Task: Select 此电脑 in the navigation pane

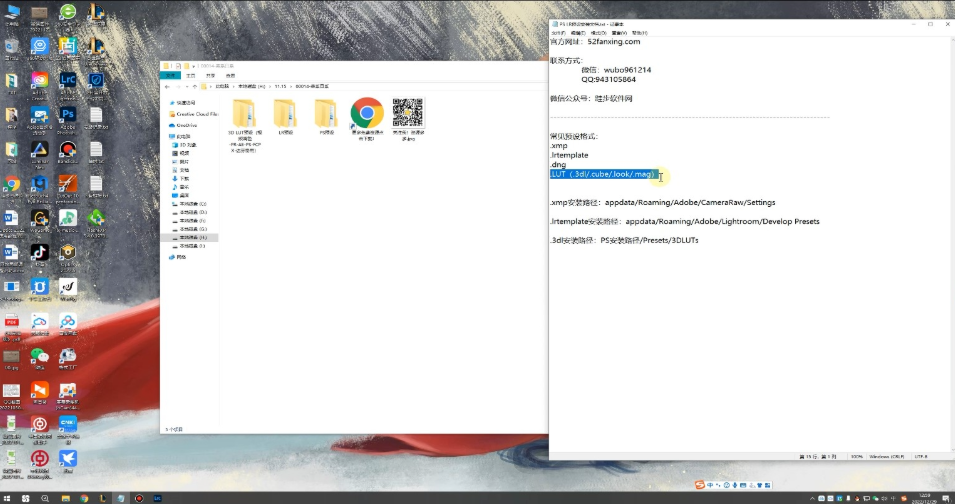Action: (x=183, y=136)
